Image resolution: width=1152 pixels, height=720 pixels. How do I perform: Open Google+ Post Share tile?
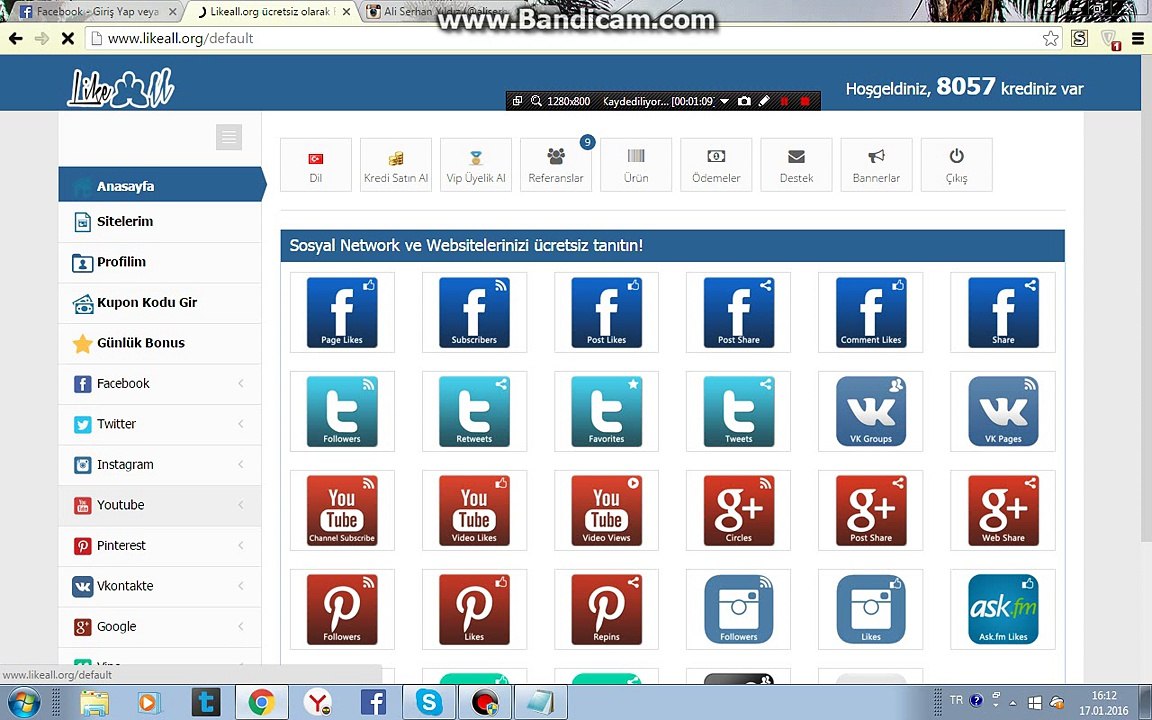(871, 511)
